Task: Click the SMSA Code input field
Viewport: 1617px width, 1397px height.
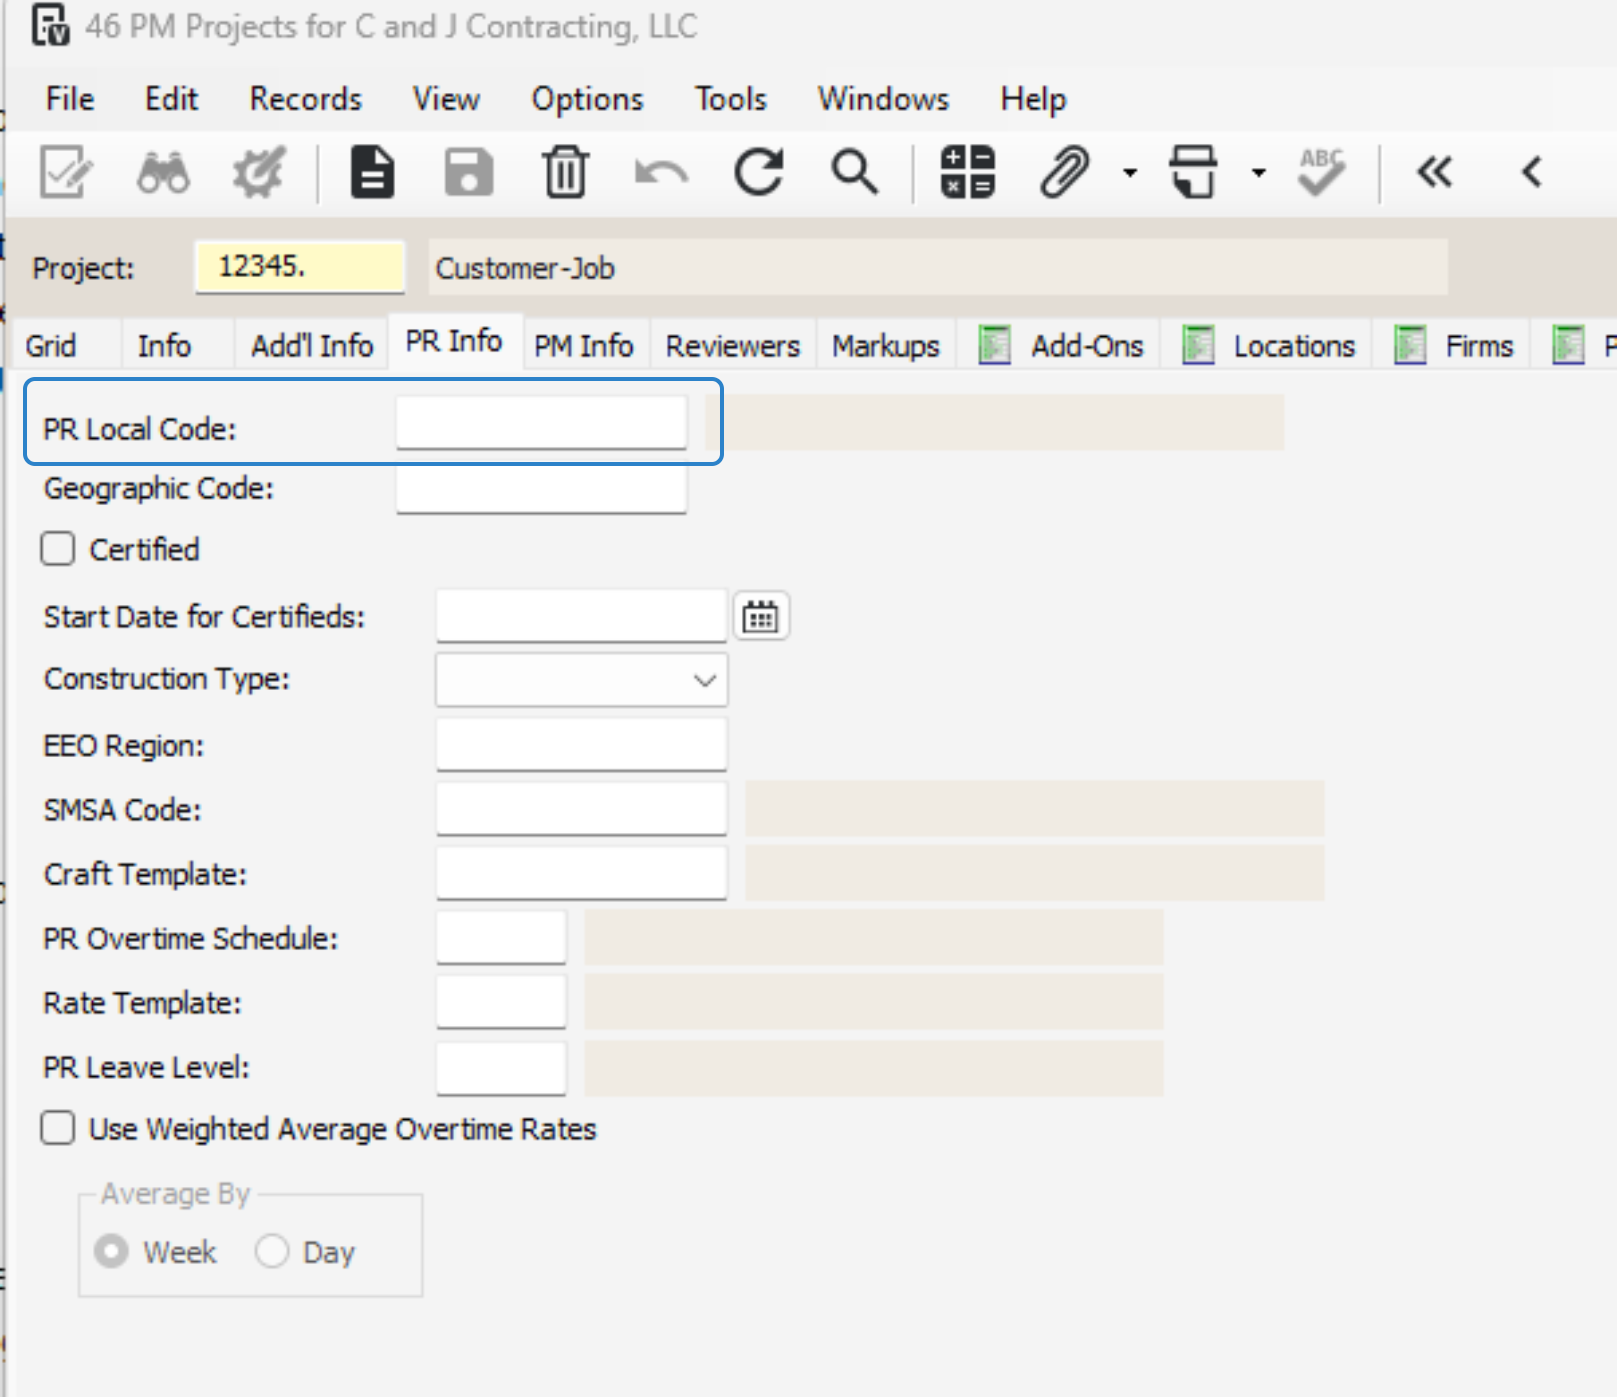Action: [581, 809]
